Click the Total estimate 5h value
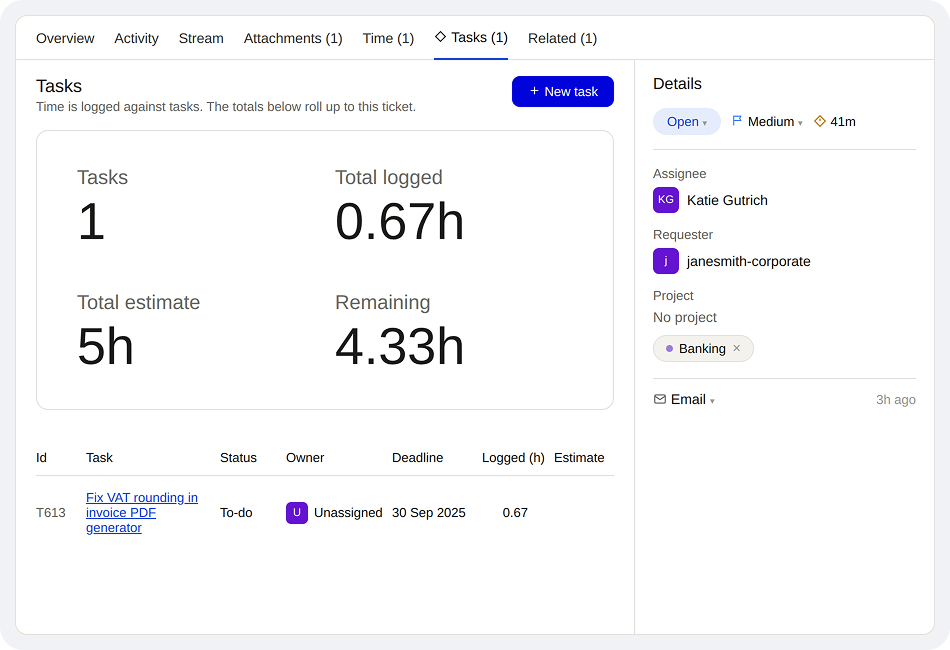950x650 pixels. pyautogui.click(x=105, y=347)
